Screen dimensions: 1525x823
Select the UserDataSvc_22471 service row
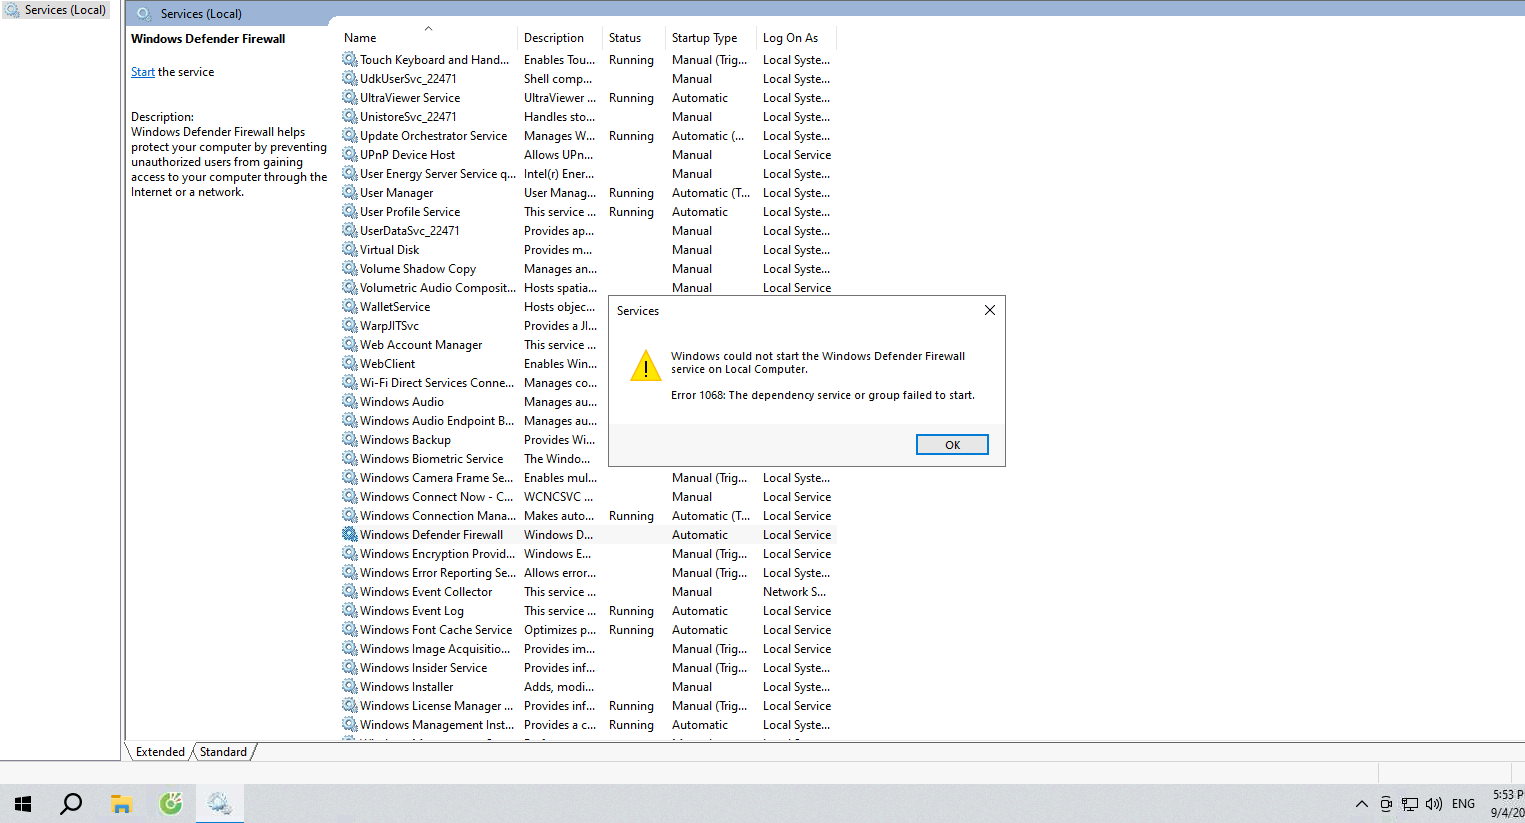[x=588, y=231]
